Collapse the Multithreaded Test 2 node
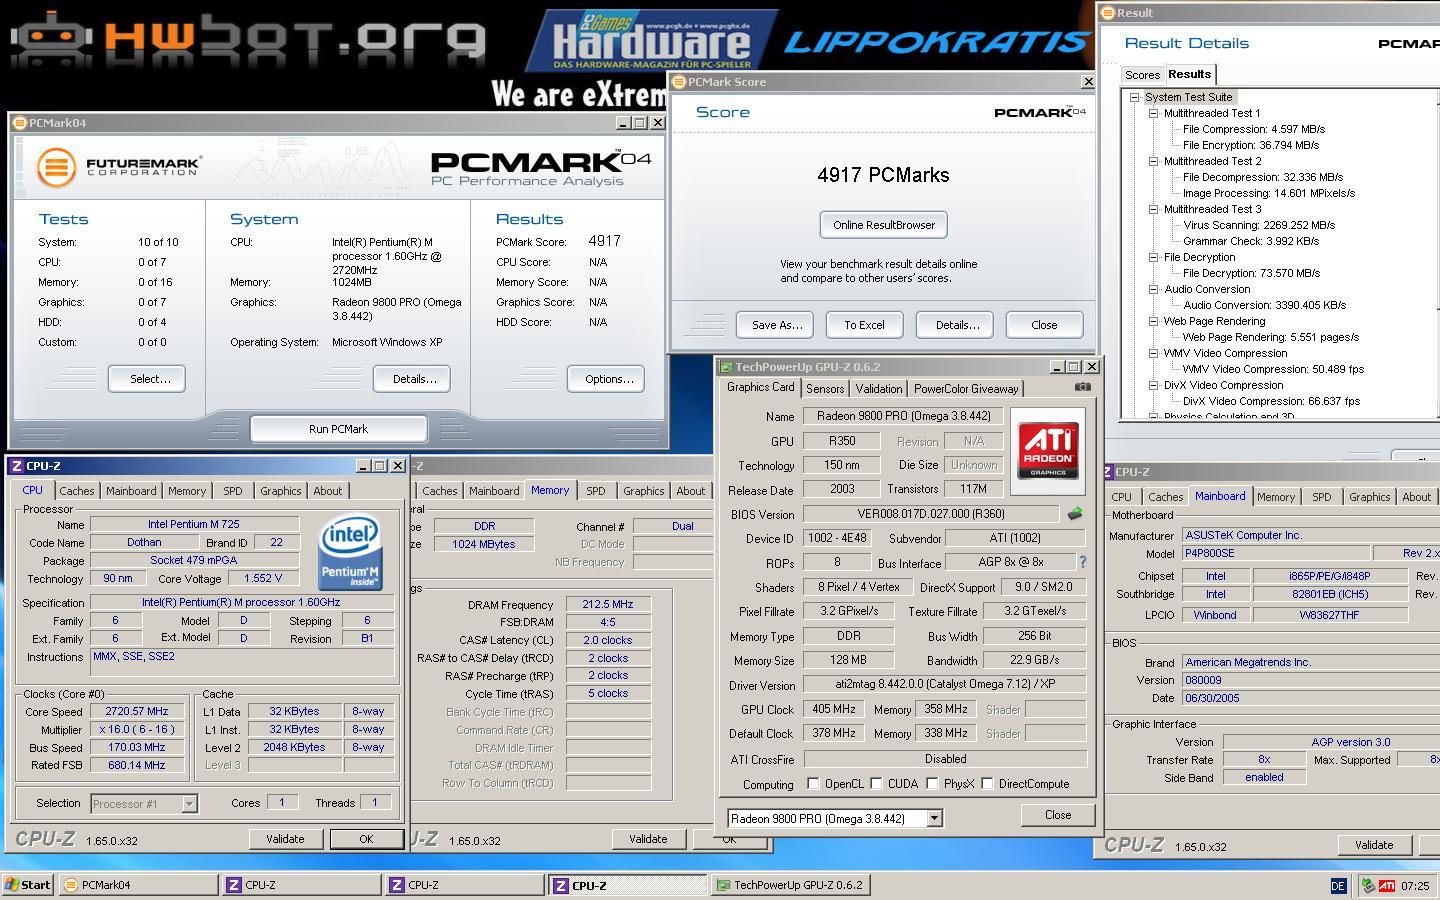1440x900 pixels. (1153, 161)
